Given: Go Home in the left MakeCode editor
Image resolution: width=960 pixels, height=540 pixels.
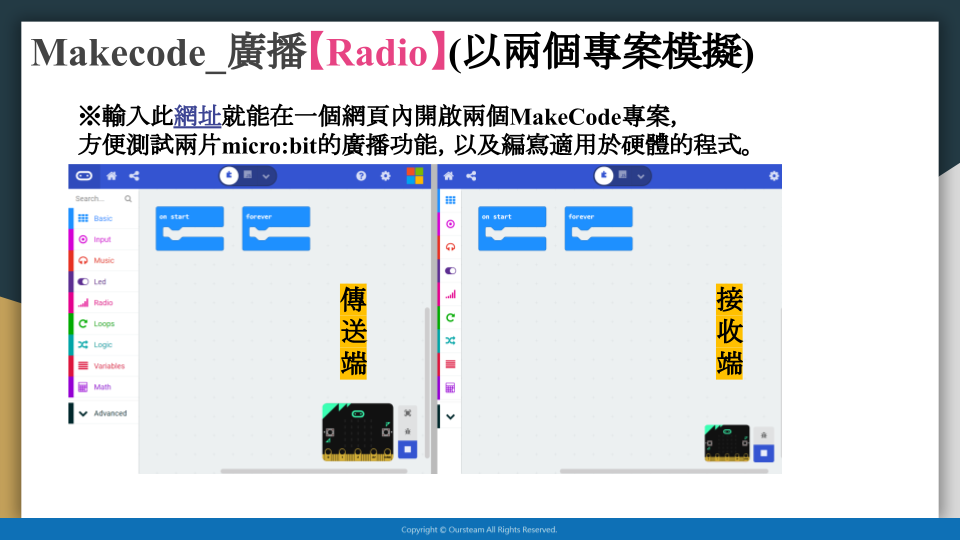Looking at the screenshot, I should tap(111, 176).
